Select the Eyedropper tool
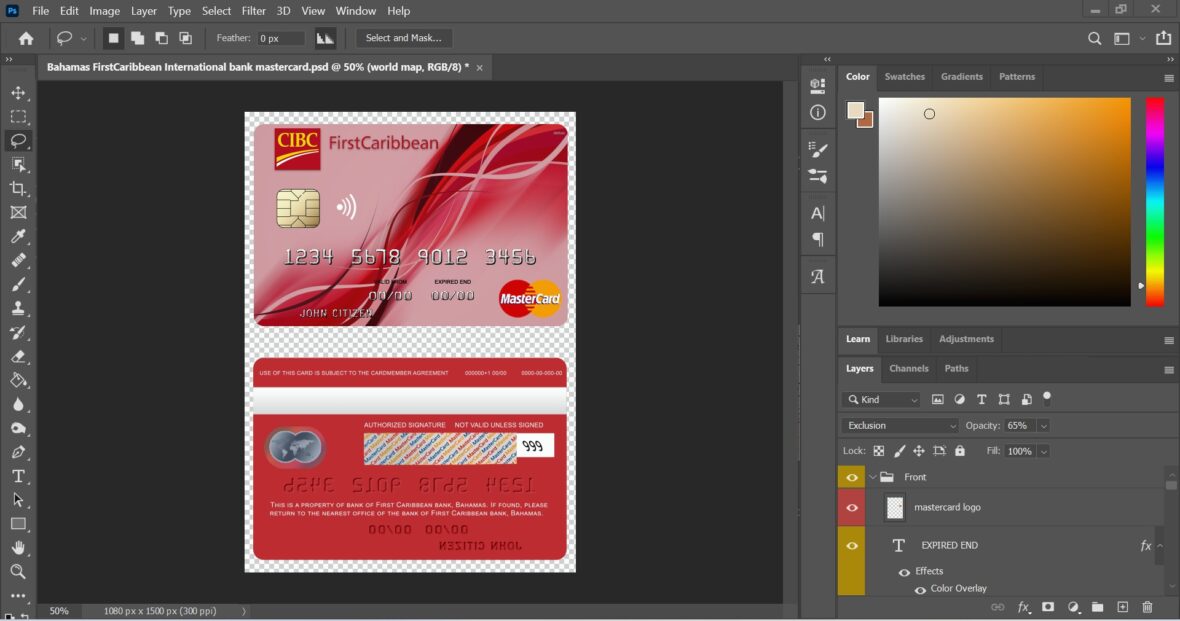 tap(18, 236)
